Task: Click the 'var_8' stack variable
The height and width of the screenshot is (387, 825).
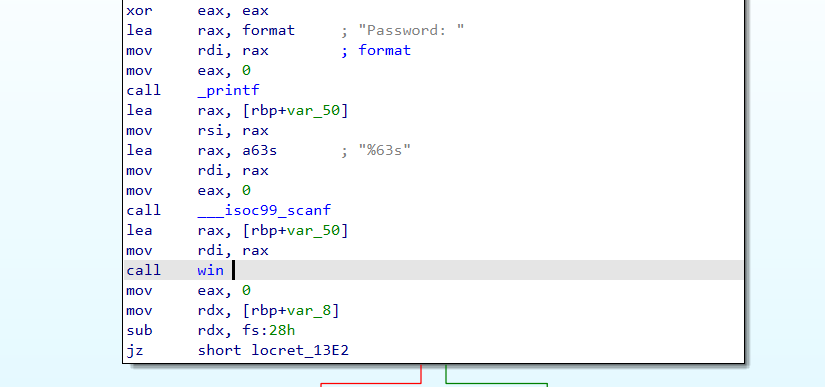Action: click(309, 310)
